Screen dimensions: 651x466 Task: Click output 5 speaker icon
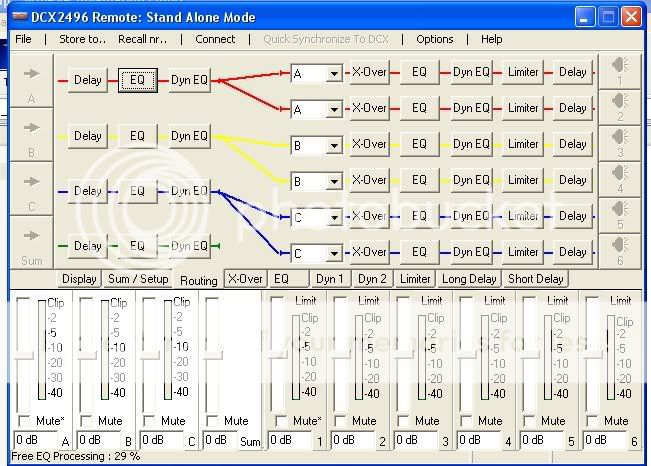pos(618,217)
